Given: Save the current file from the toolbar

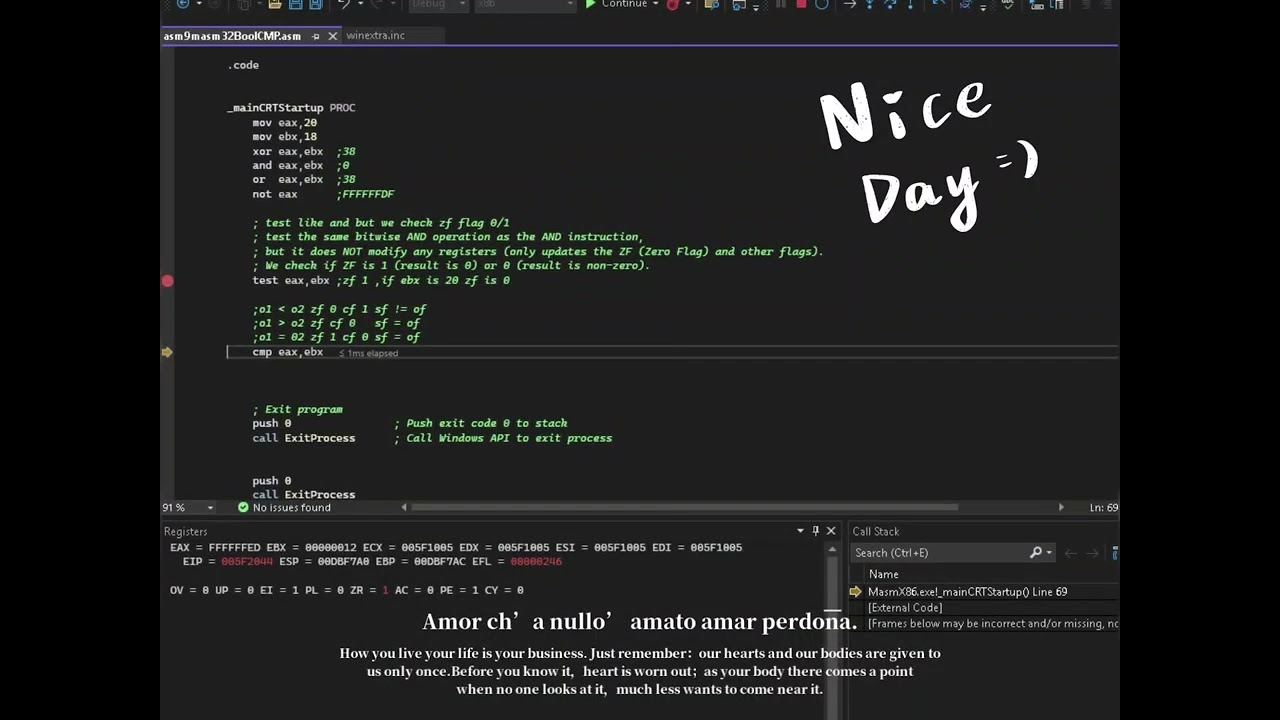Looking at the screenshot, I should tap(296, 4).
